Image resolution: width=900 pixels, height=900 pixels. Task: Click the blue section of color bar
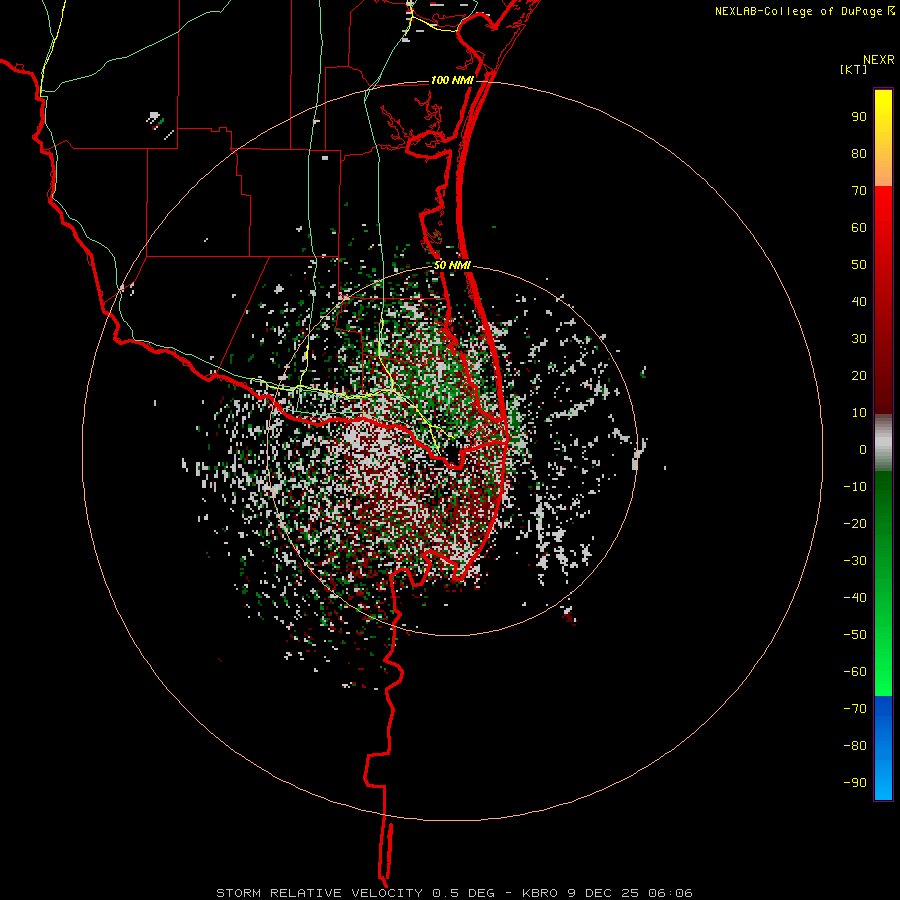point(883,748)
